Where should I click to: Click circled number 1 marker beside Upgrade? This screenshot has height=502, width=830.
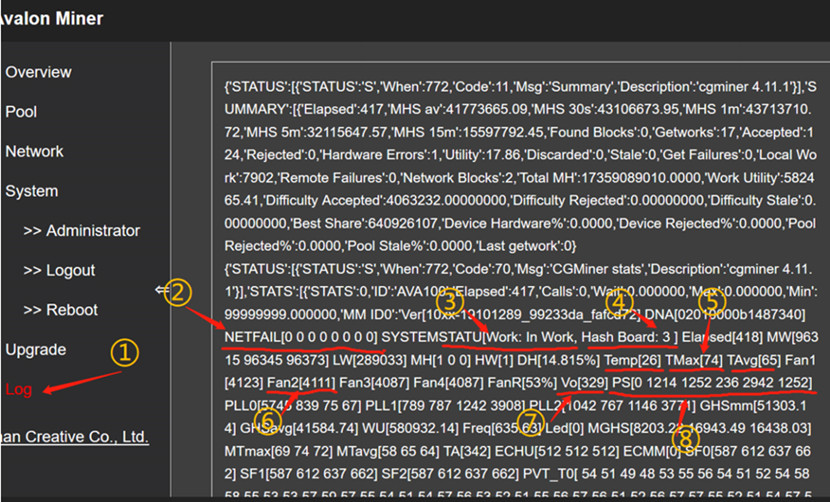tap(124, 352)
